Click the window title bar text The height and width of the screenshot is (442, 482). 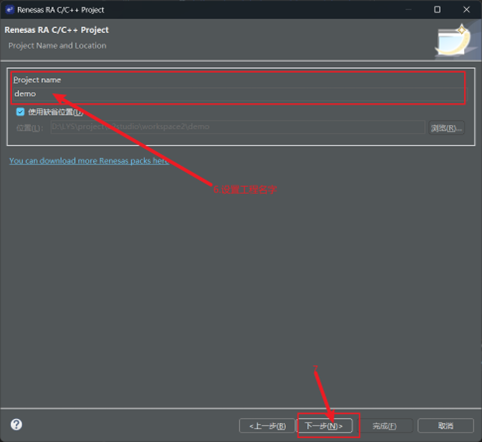point(61,10)
